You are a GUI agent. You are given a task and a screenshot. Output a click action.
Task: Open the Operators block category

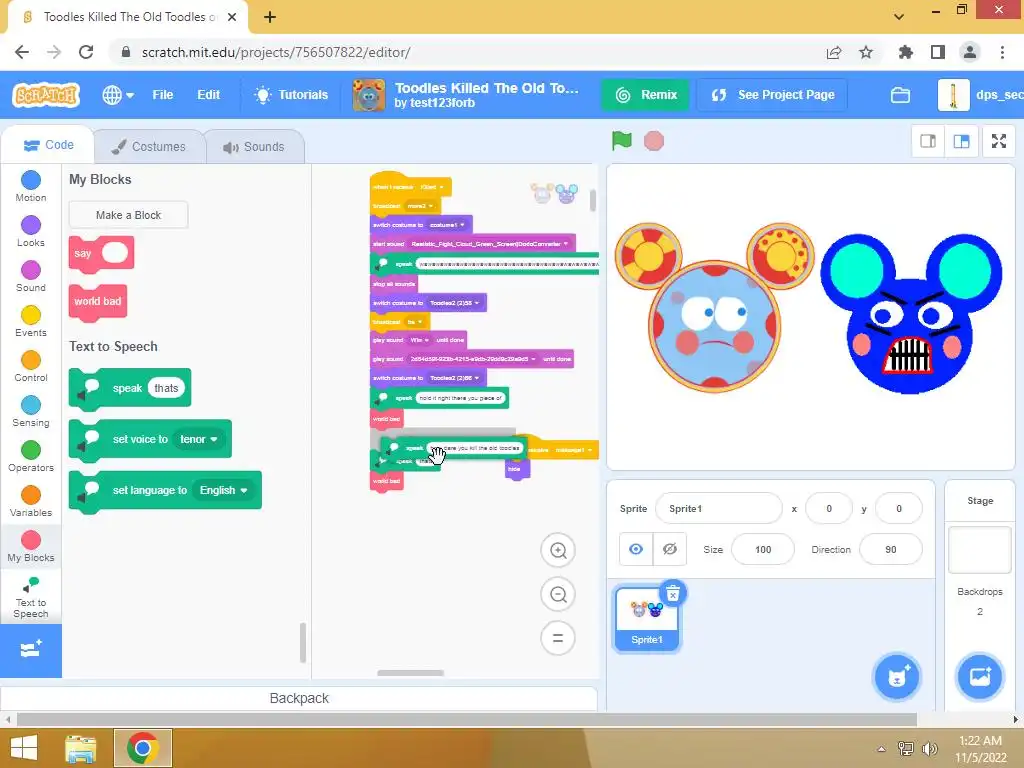[31, 457]
